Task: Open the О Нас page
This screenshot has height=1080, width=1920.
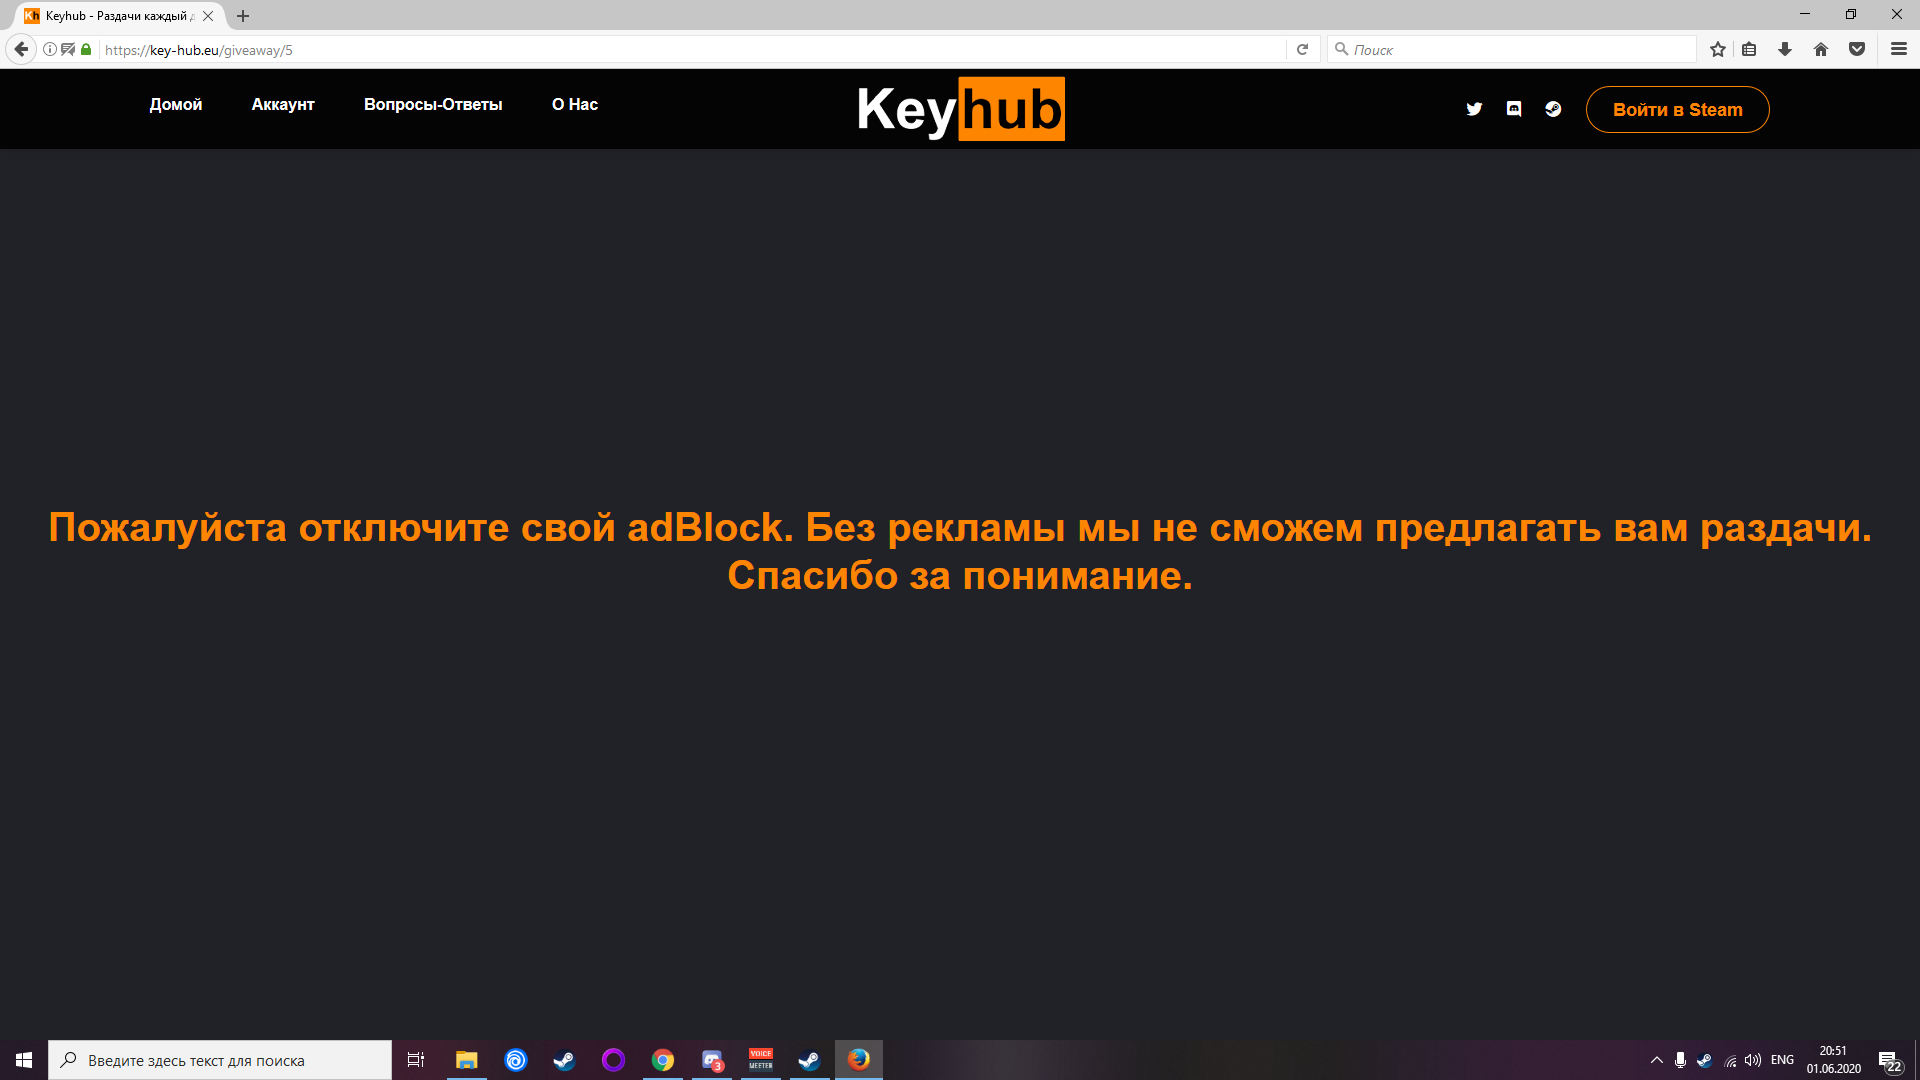Action: coord(575,104)
